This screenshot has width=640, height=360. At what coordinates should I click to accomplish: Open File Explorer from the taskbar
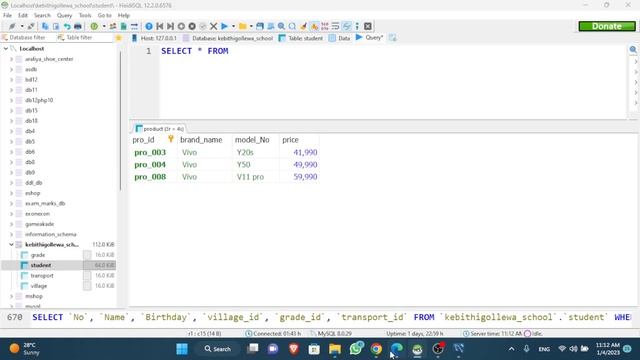[x=335, y=349]
